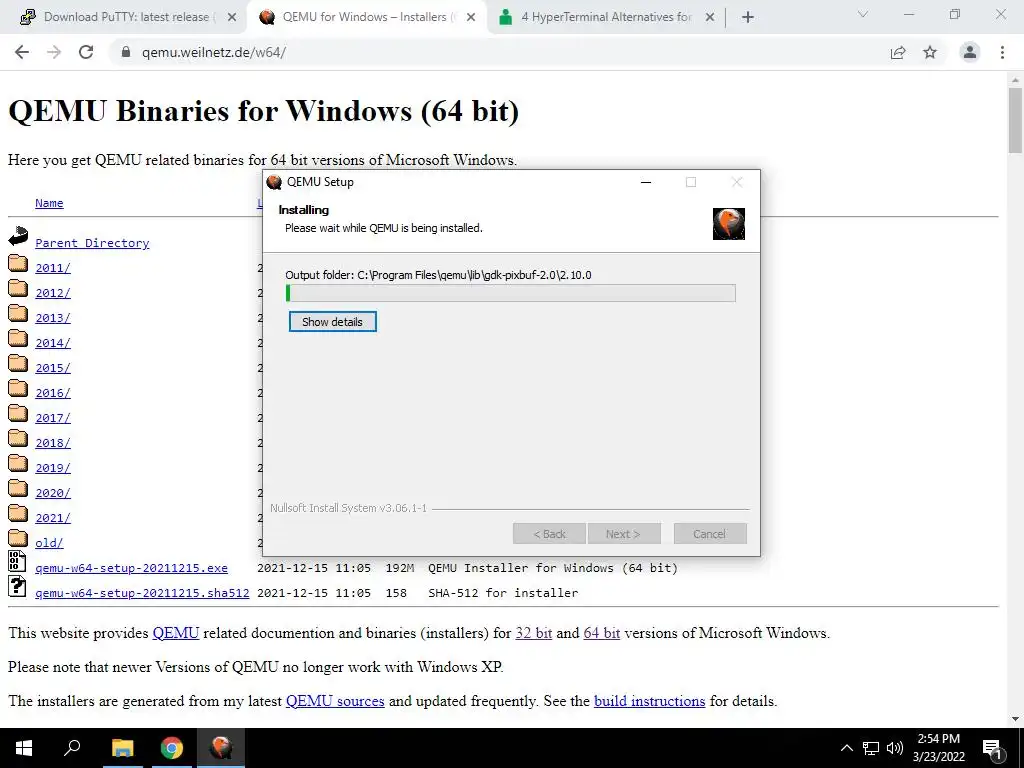Image resolution: width=1024 pixels, height=768 pixels.
Task: Click unknown file icon beside sha512 file
Action: 17,586
